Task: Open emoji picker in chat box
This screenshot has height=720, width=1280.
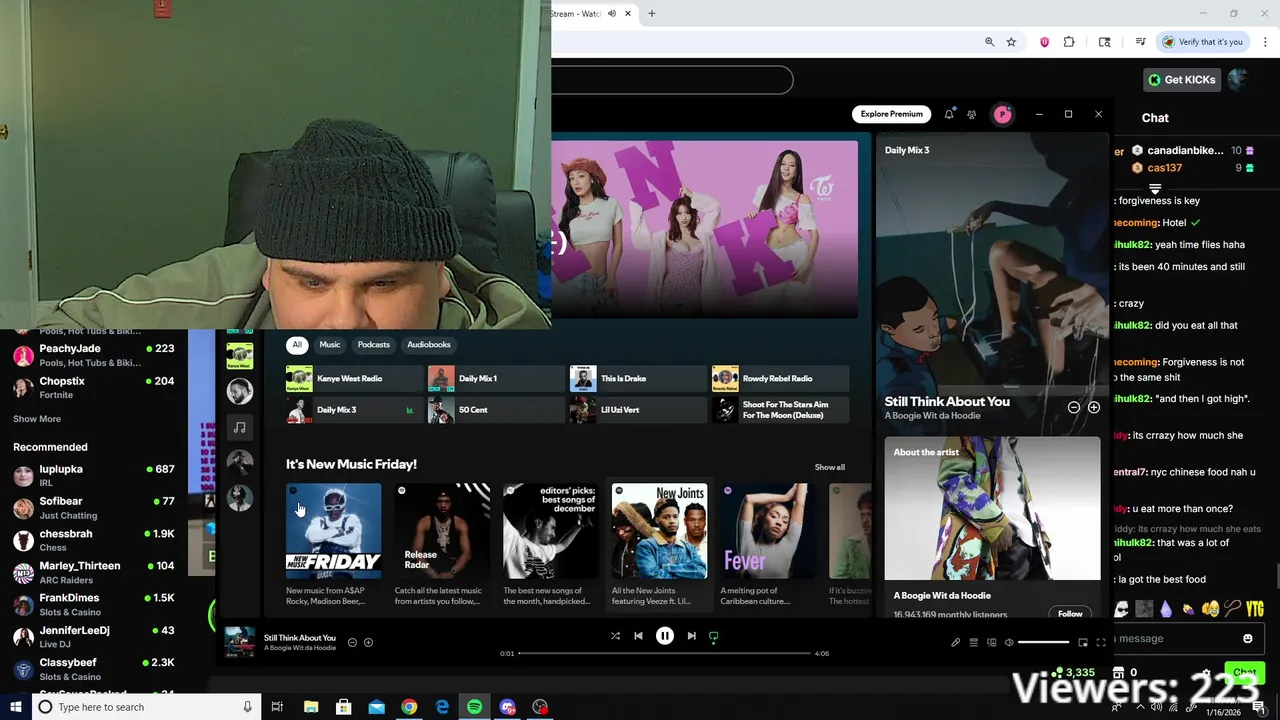Action: (x=1247, y=638)
